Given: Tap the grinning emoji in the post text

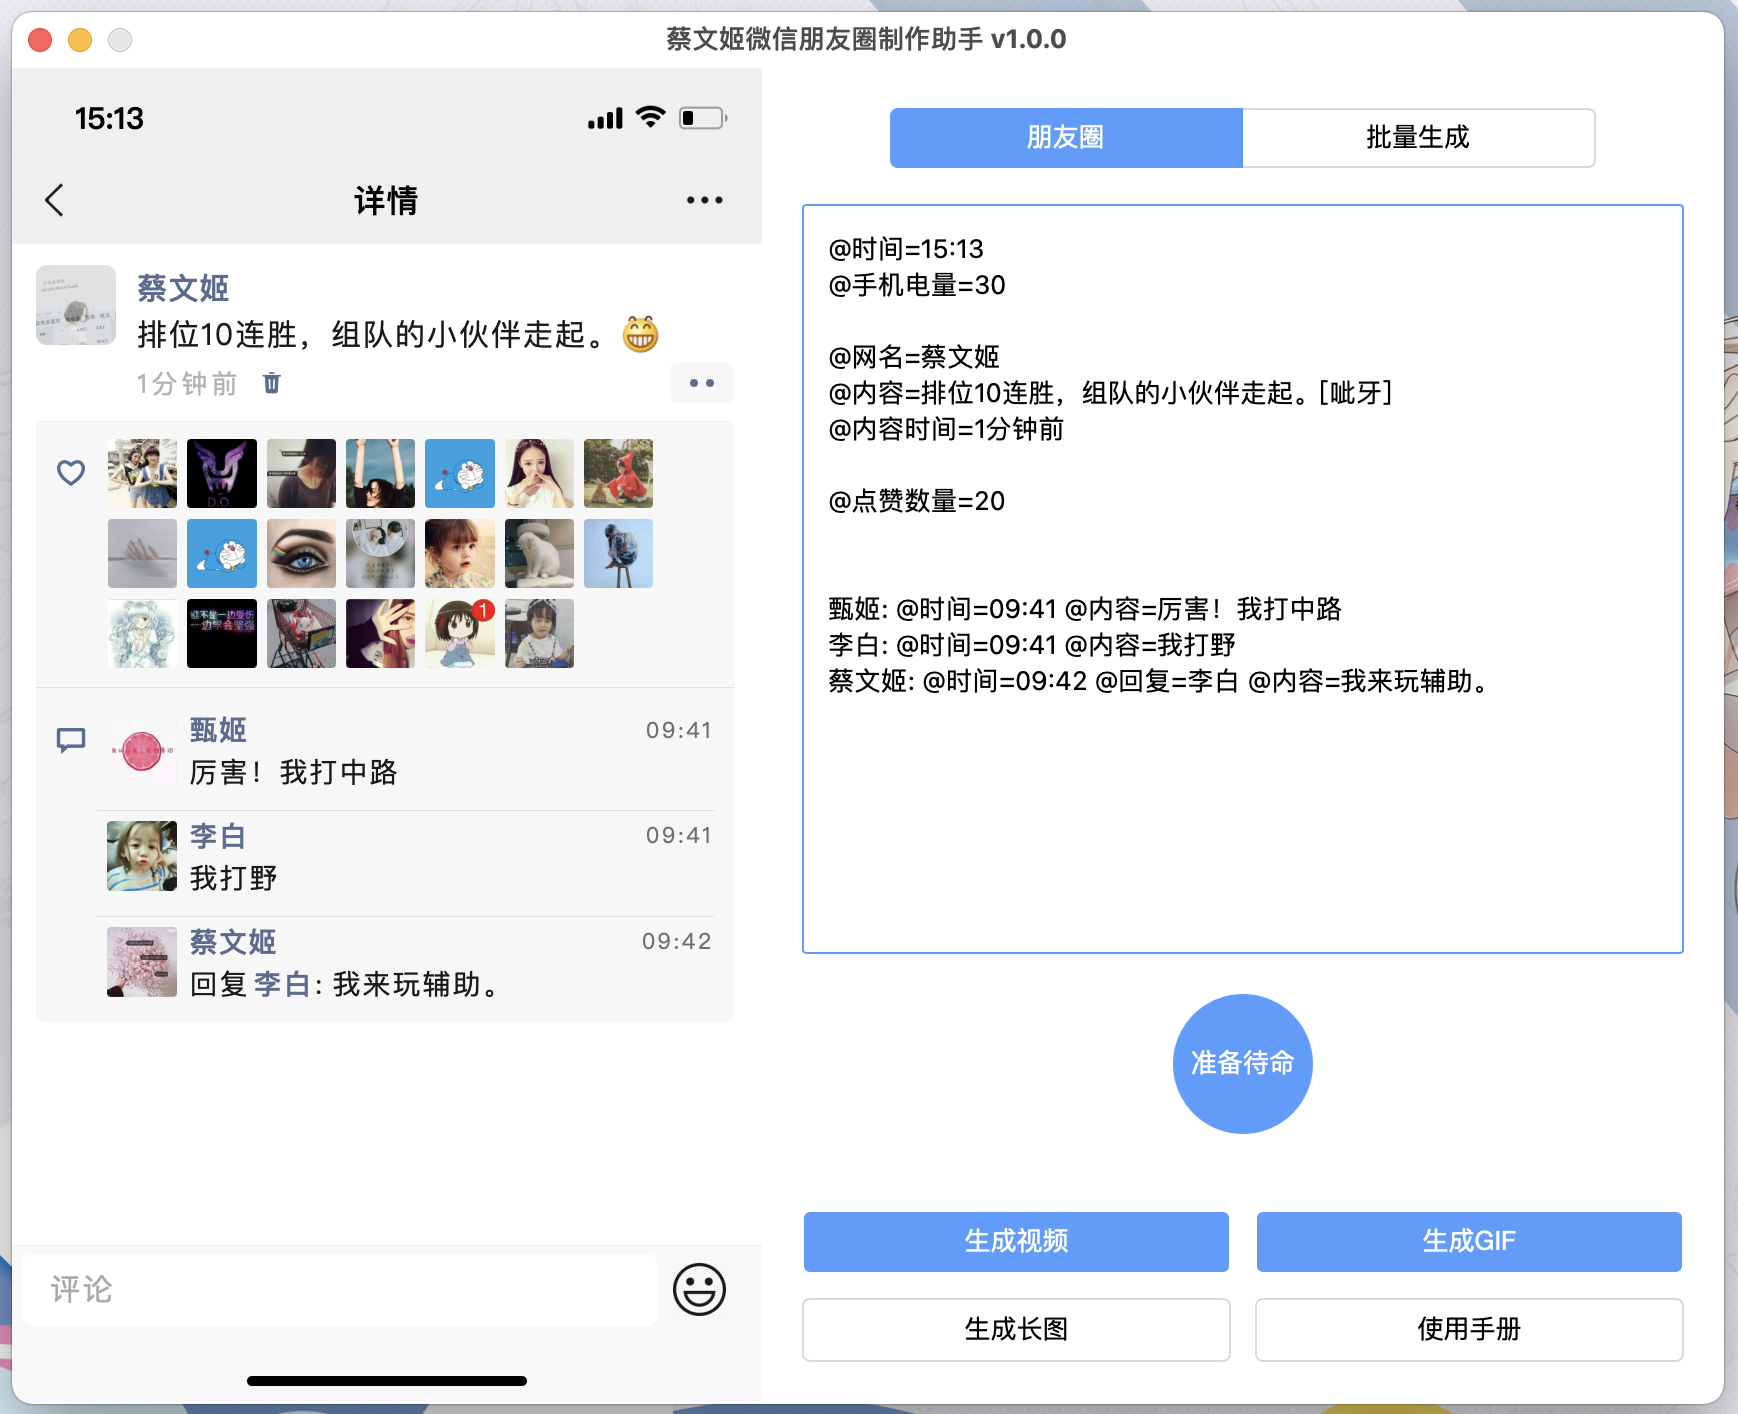Looking at the screenshot, I should click(640, 334).
